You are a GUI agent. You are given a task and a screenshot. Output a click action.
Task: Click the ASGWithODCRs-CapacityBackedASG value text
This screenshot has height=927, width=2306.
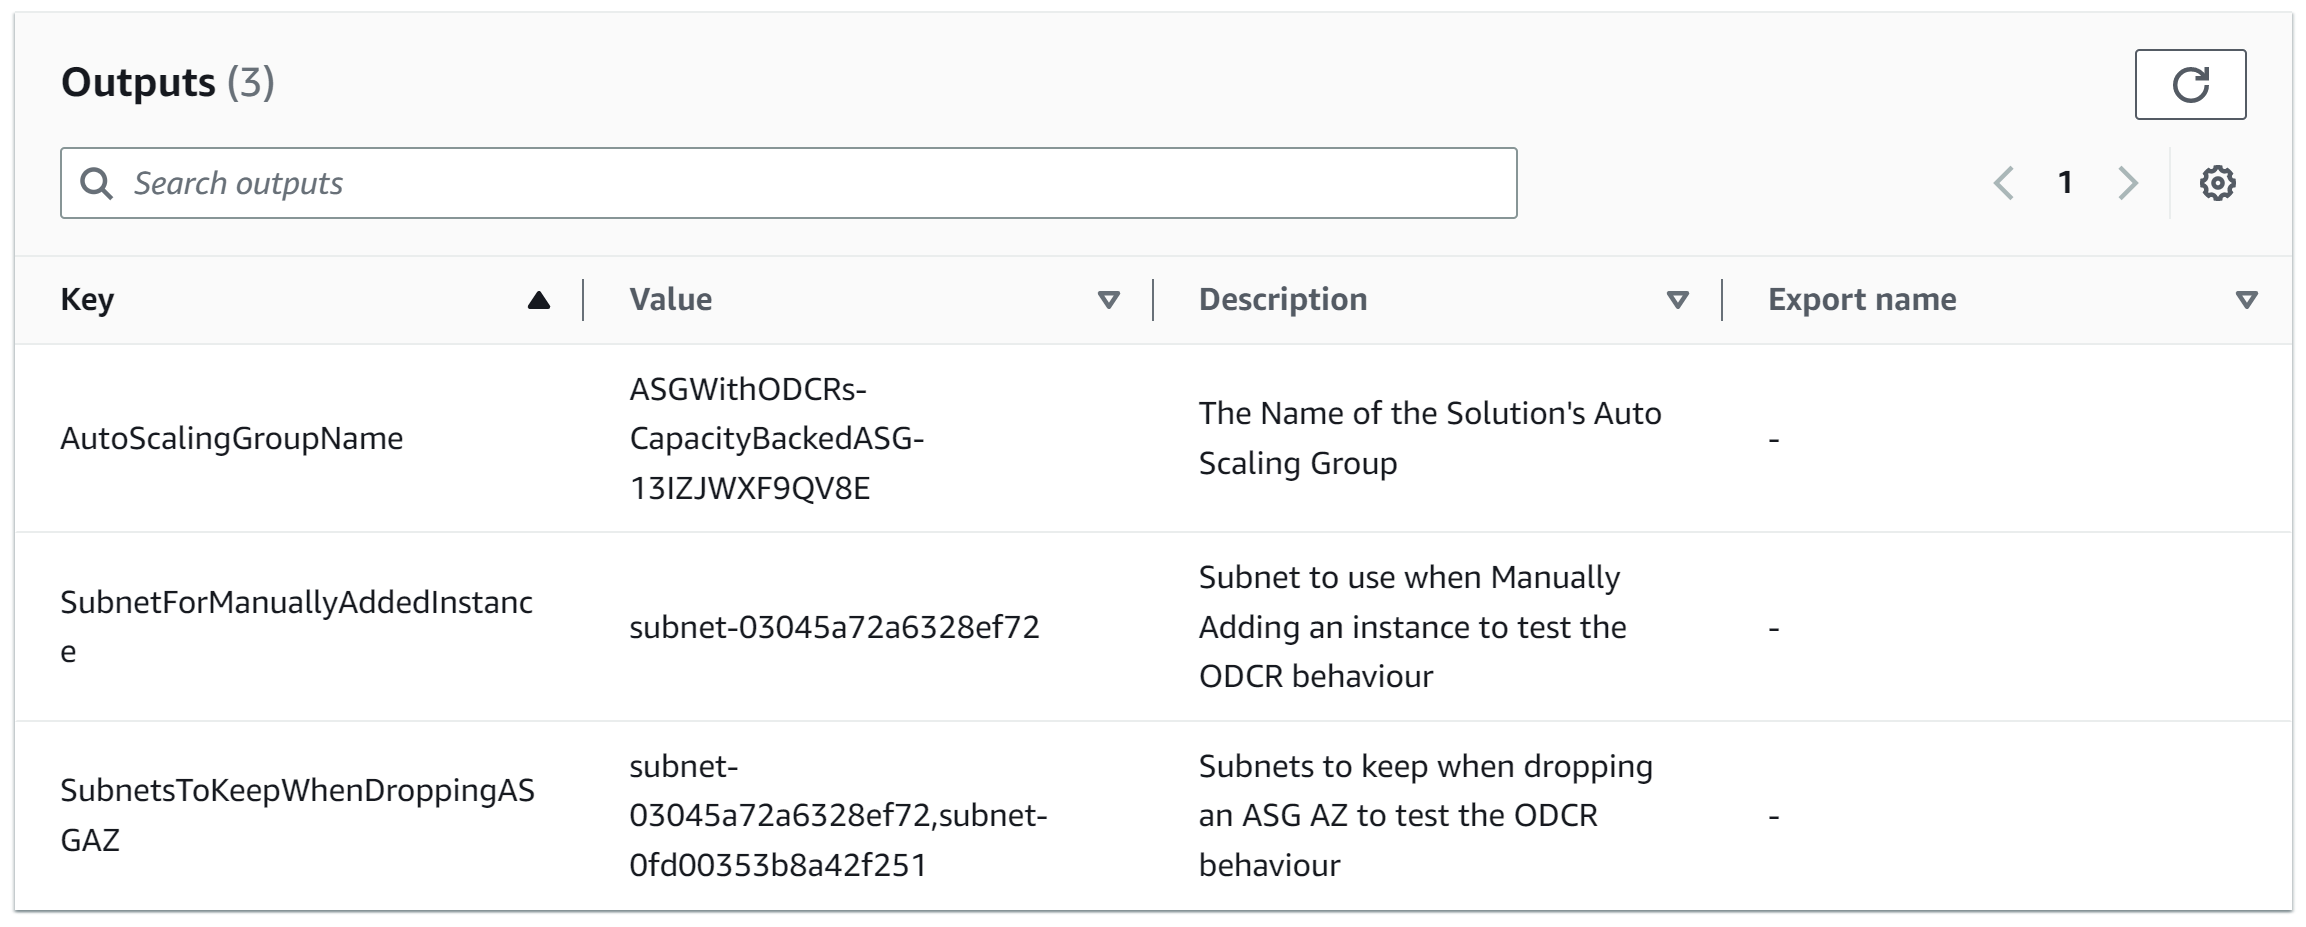pos(776,438)
